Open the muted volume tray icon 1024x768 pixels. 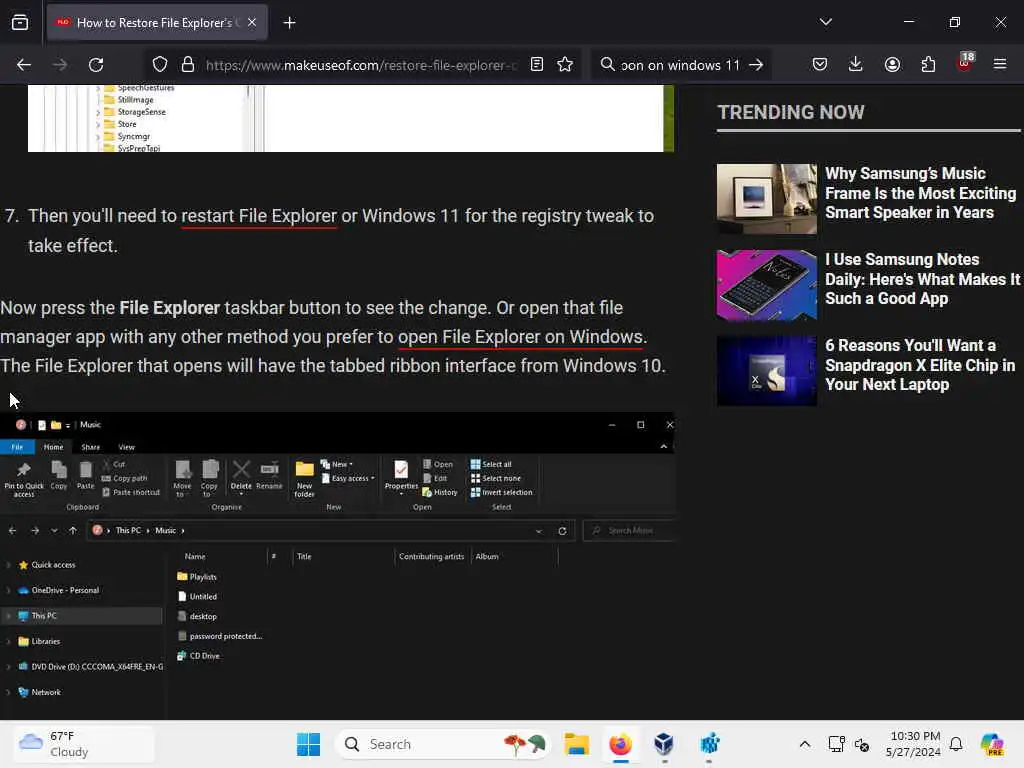click(x=862, y=744)
